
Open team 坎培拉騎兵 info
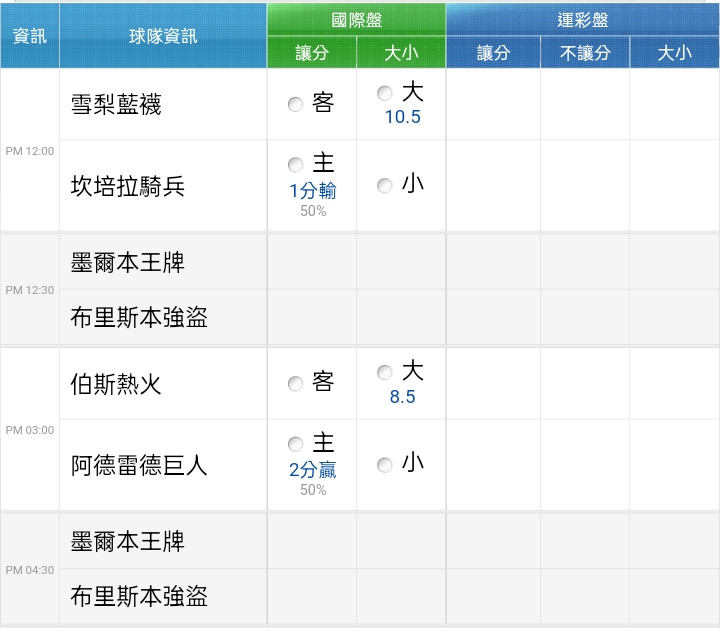(x=128, y=186)
